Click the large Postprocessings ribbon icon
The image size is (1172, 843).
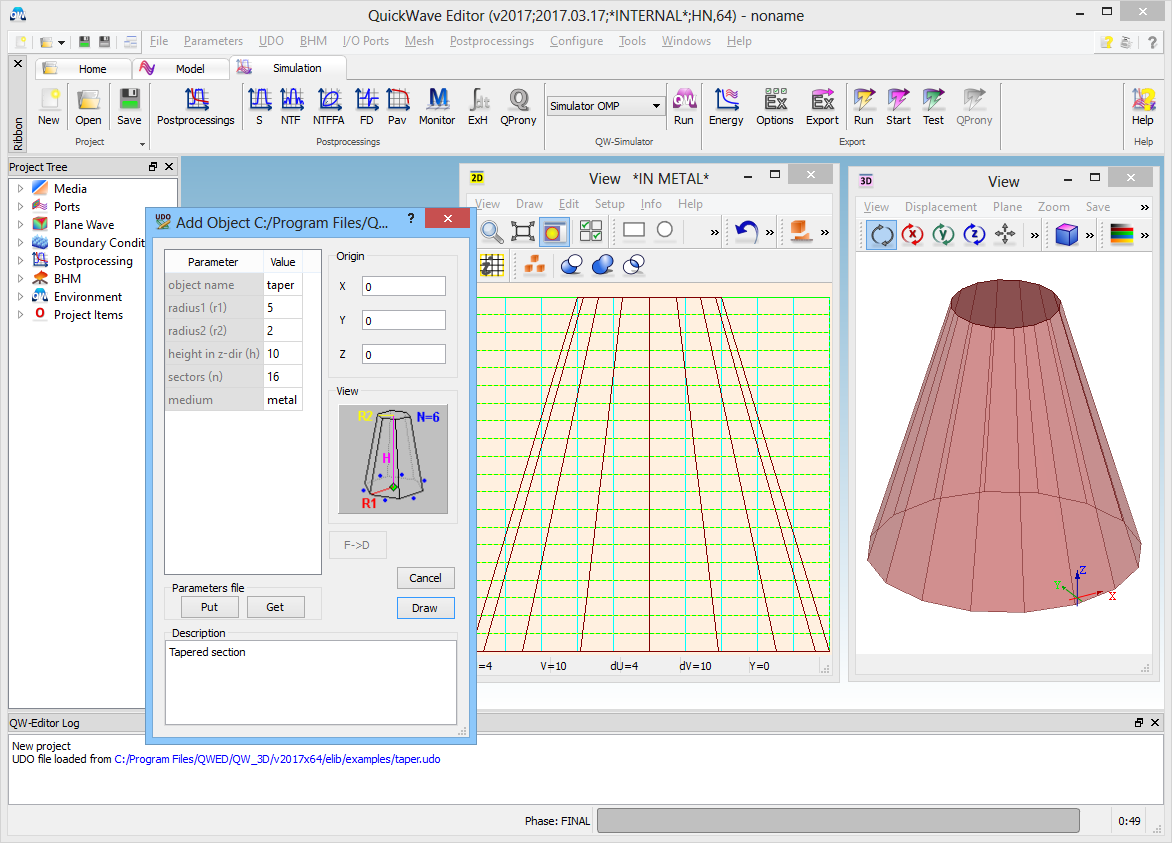tap(196, 106)
